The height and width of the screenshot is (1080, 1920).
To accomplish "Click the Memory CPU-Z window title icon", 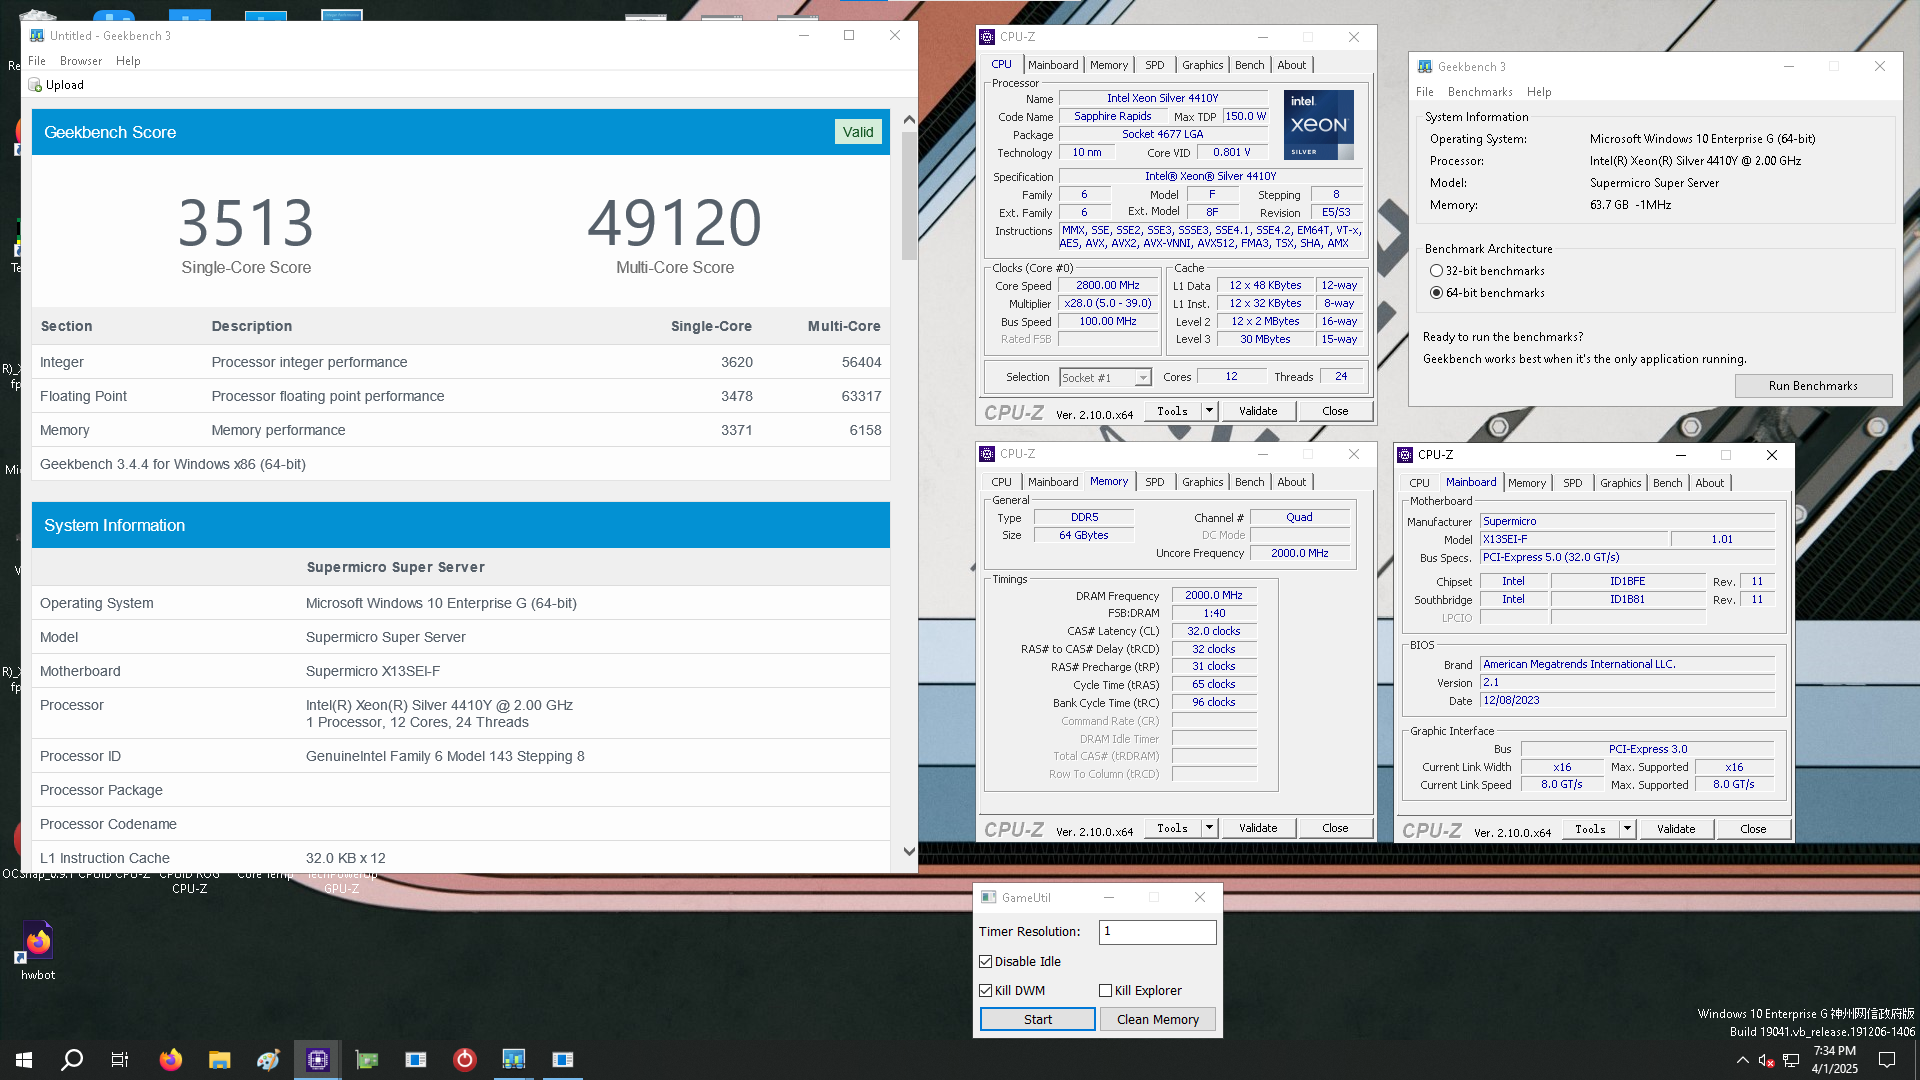I will pyautogui.click(x=987, y=454).
